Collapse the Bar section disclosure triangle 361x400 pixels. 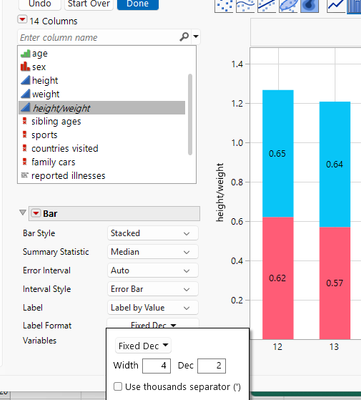coord(23,213)
